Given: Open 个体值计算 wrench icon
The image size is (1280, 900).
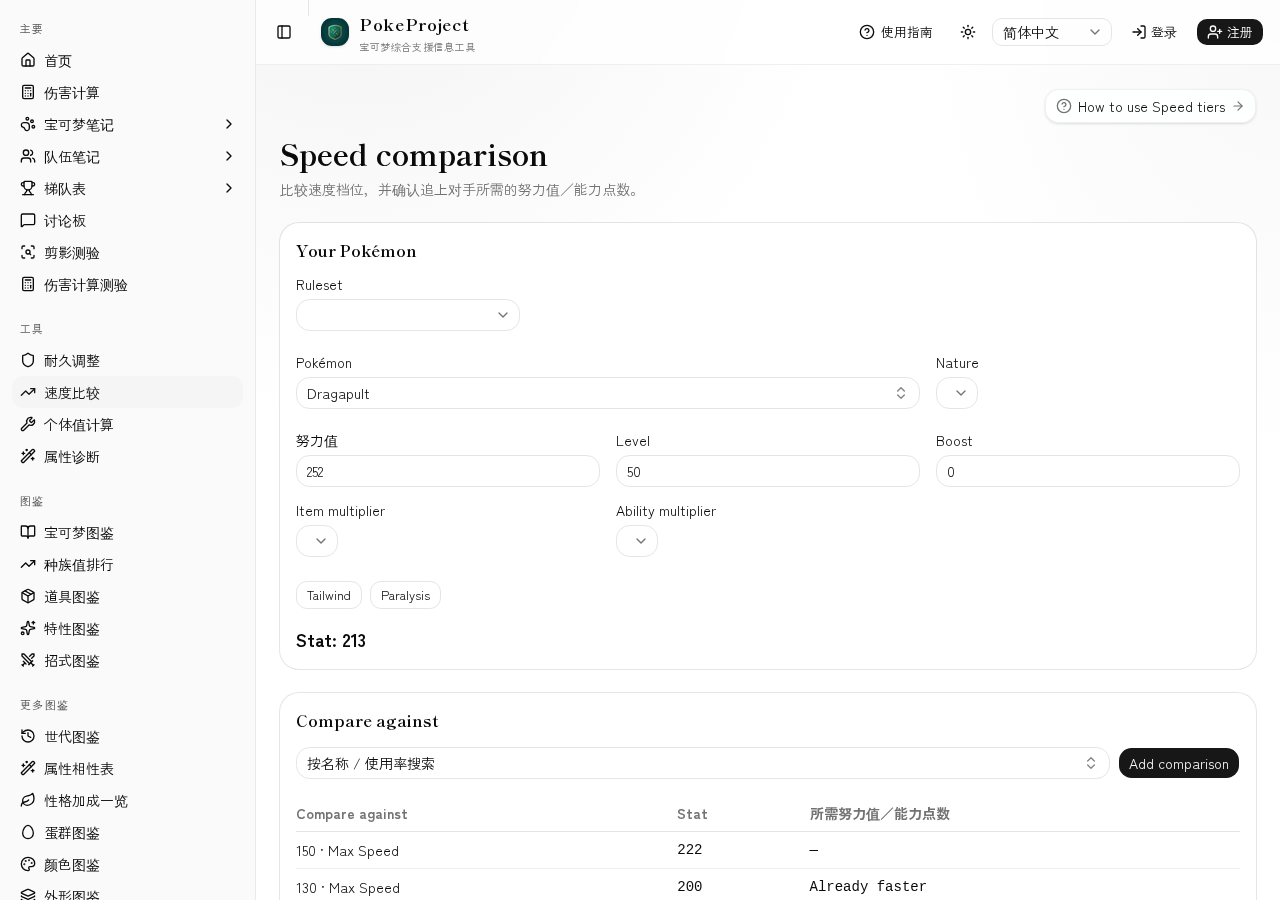Looking at the screenshot, I should click(28, 424).
